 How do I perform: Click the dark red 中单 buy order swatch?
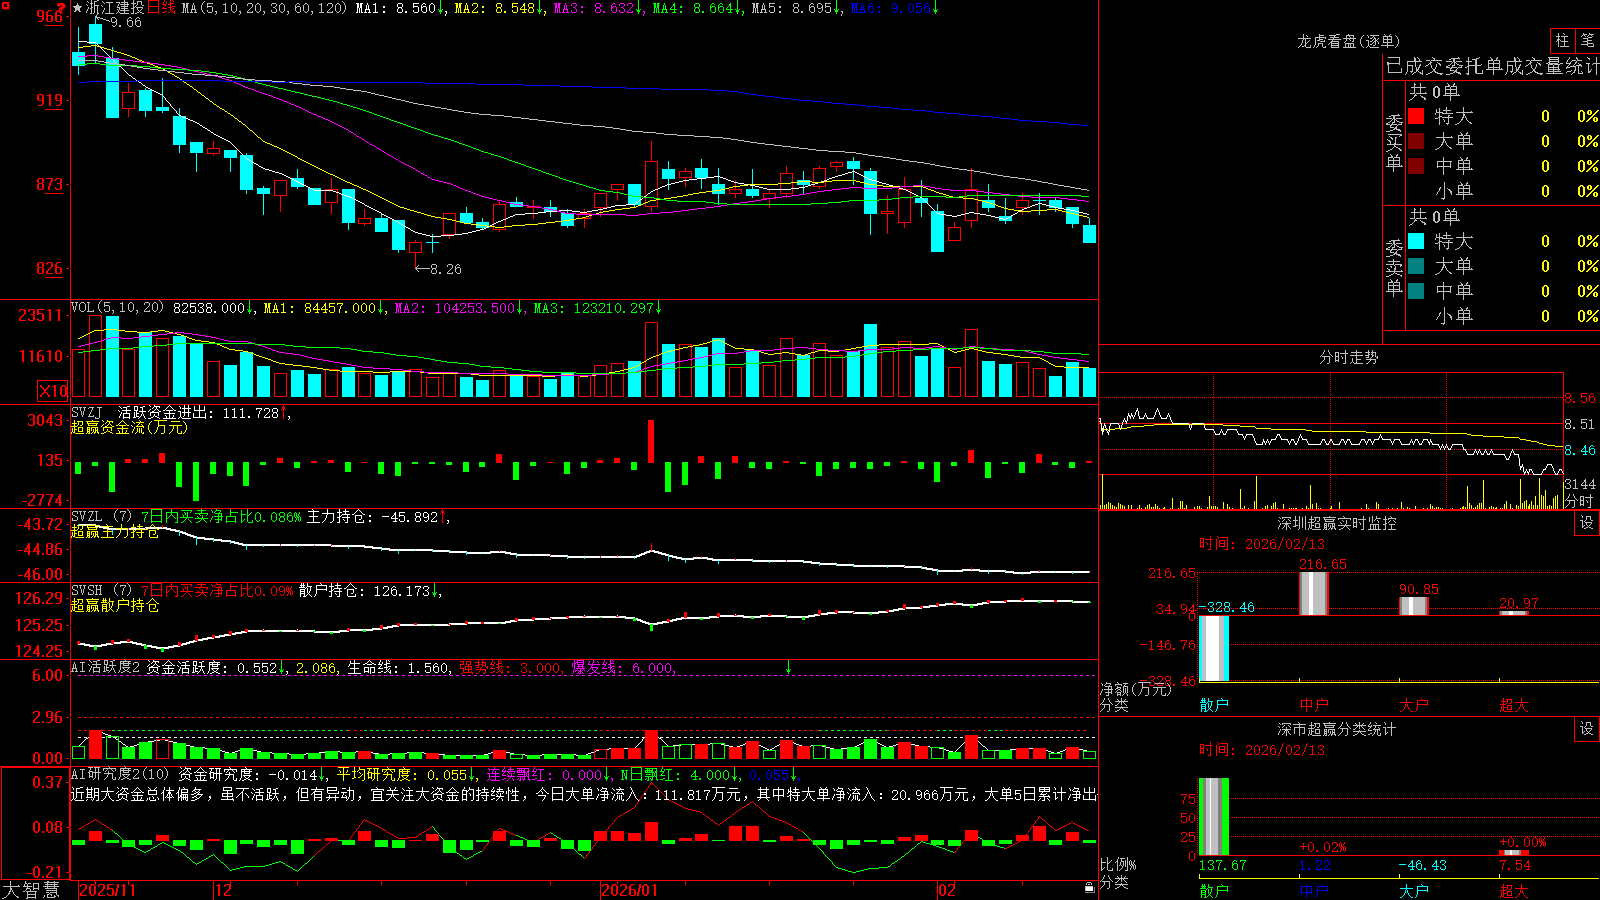click(x=1416, y=166)
